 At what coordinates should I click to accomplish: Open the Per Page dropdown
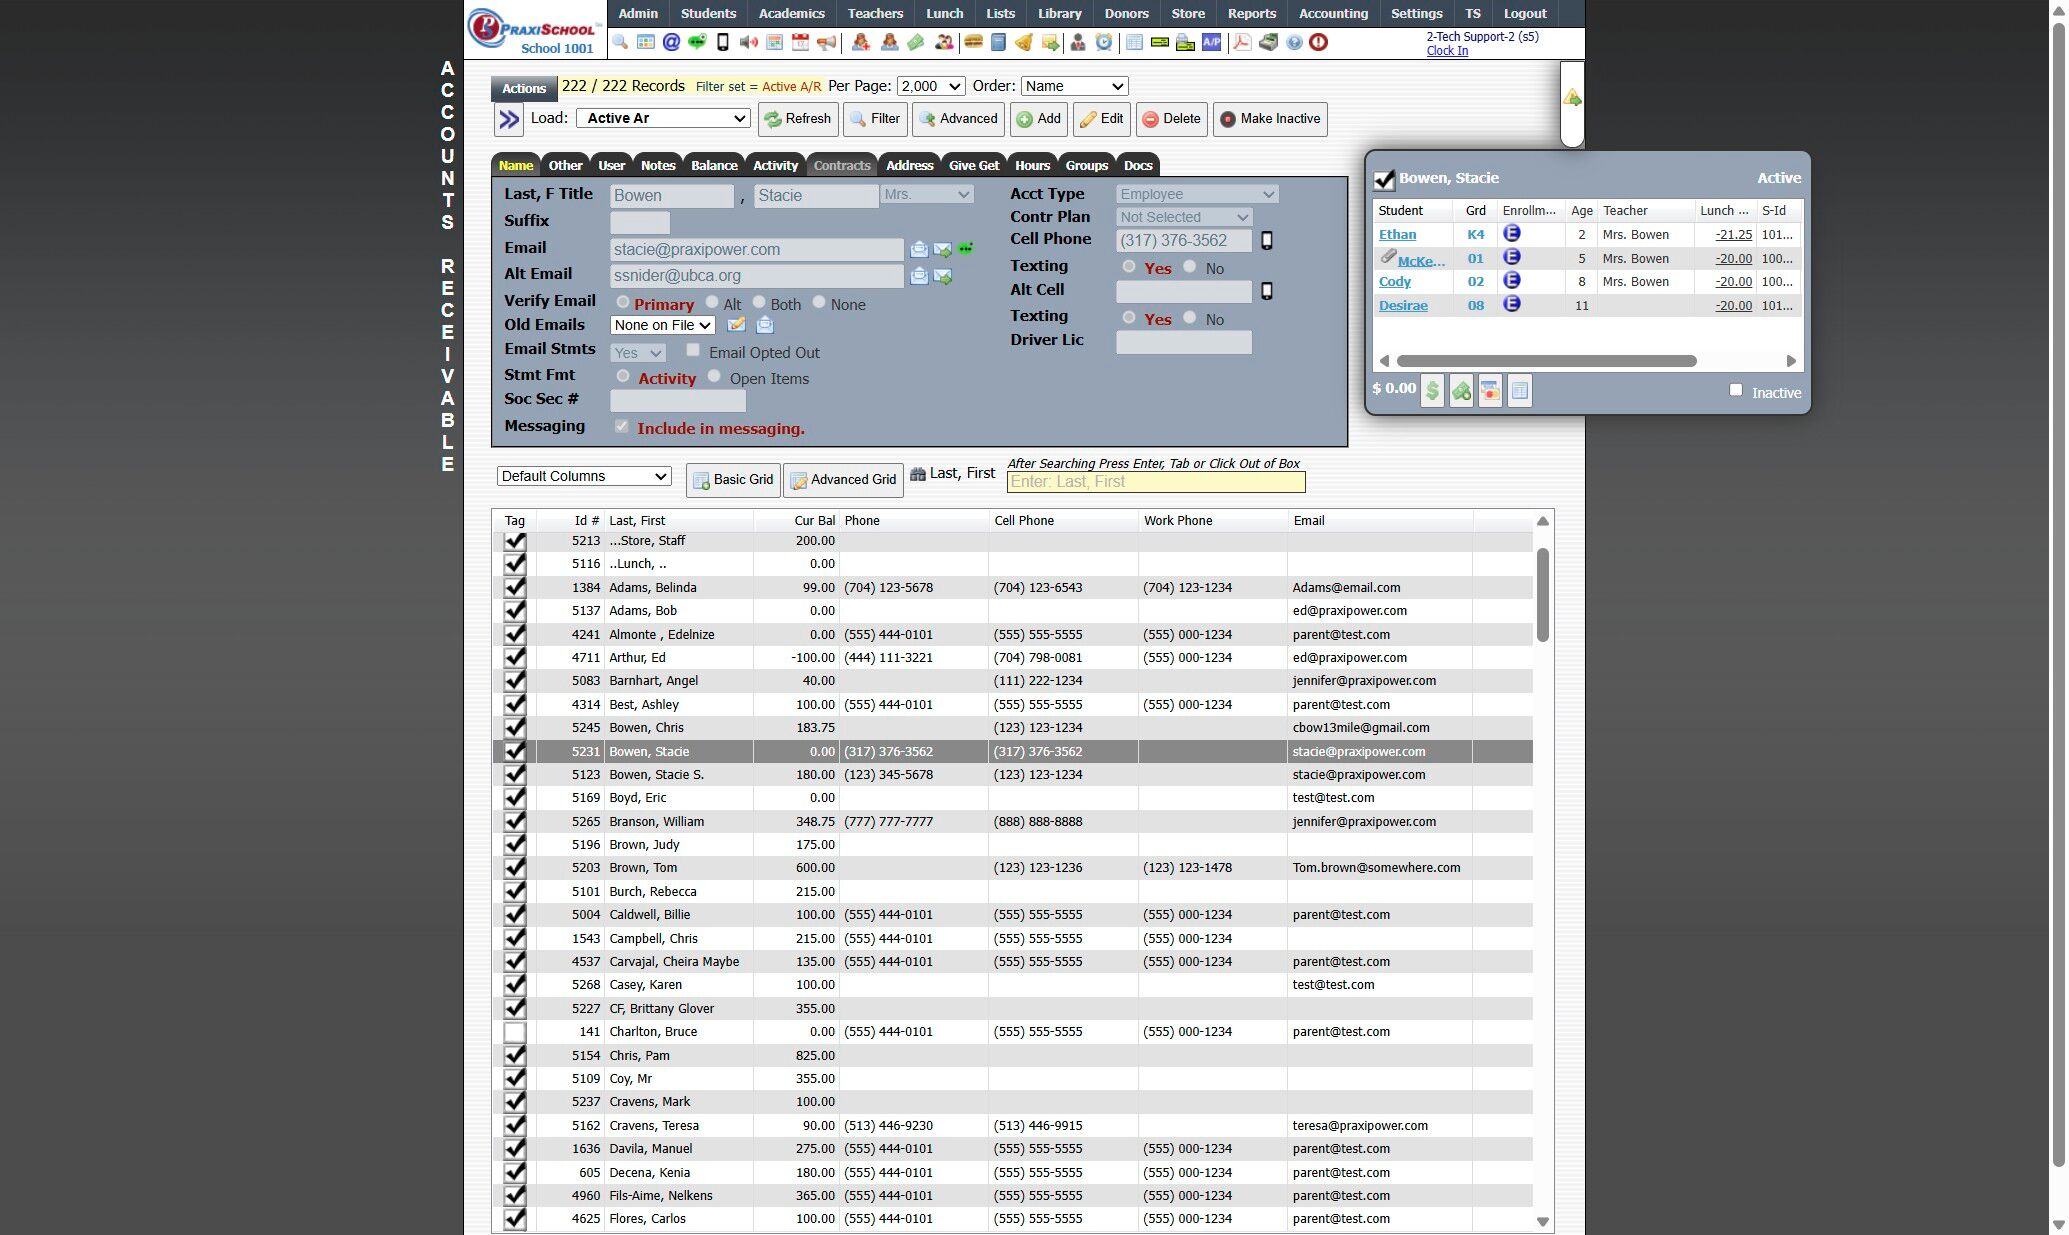[930, 86]
